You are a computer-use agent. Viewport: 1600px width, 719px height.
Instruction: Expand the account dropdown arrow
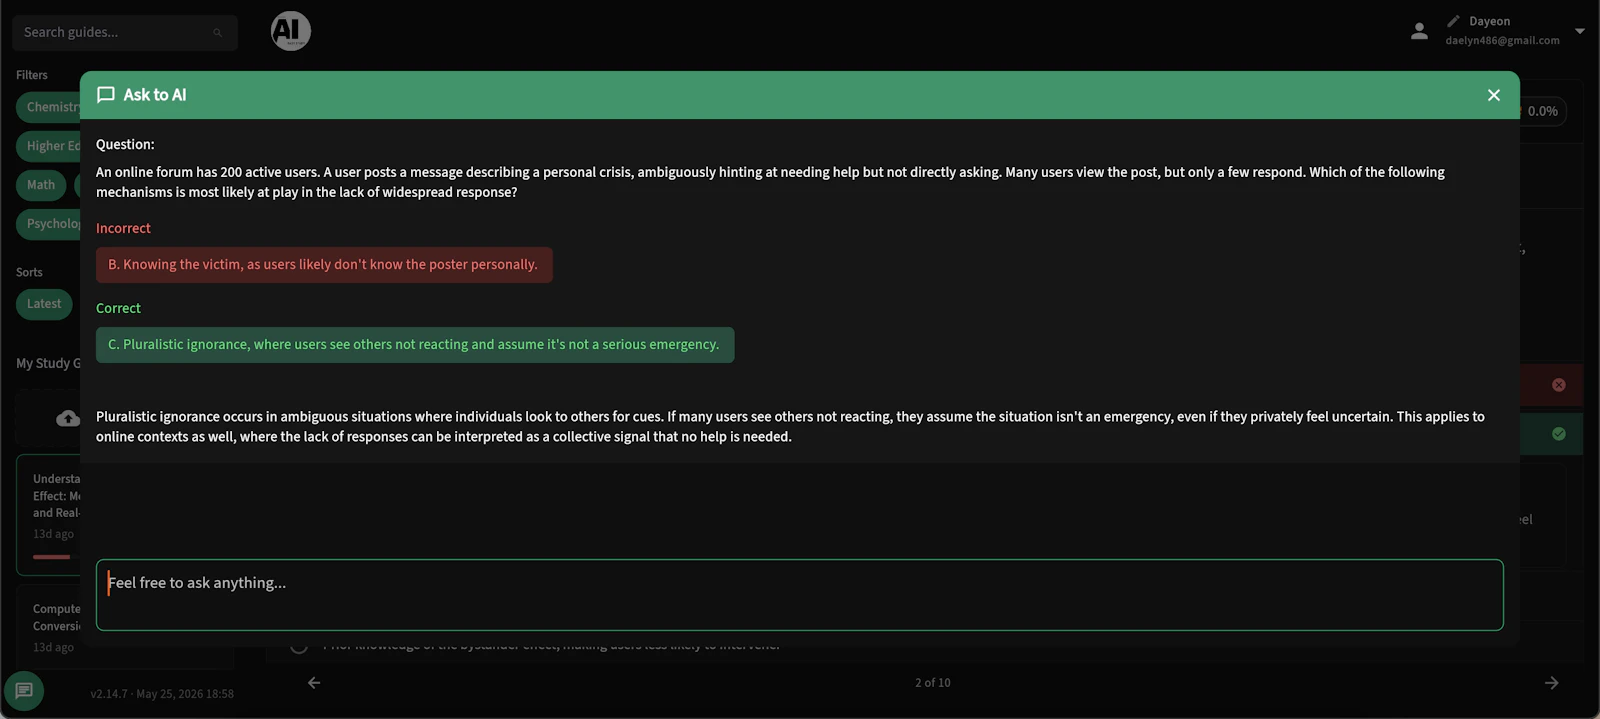tap(1580, 31)
